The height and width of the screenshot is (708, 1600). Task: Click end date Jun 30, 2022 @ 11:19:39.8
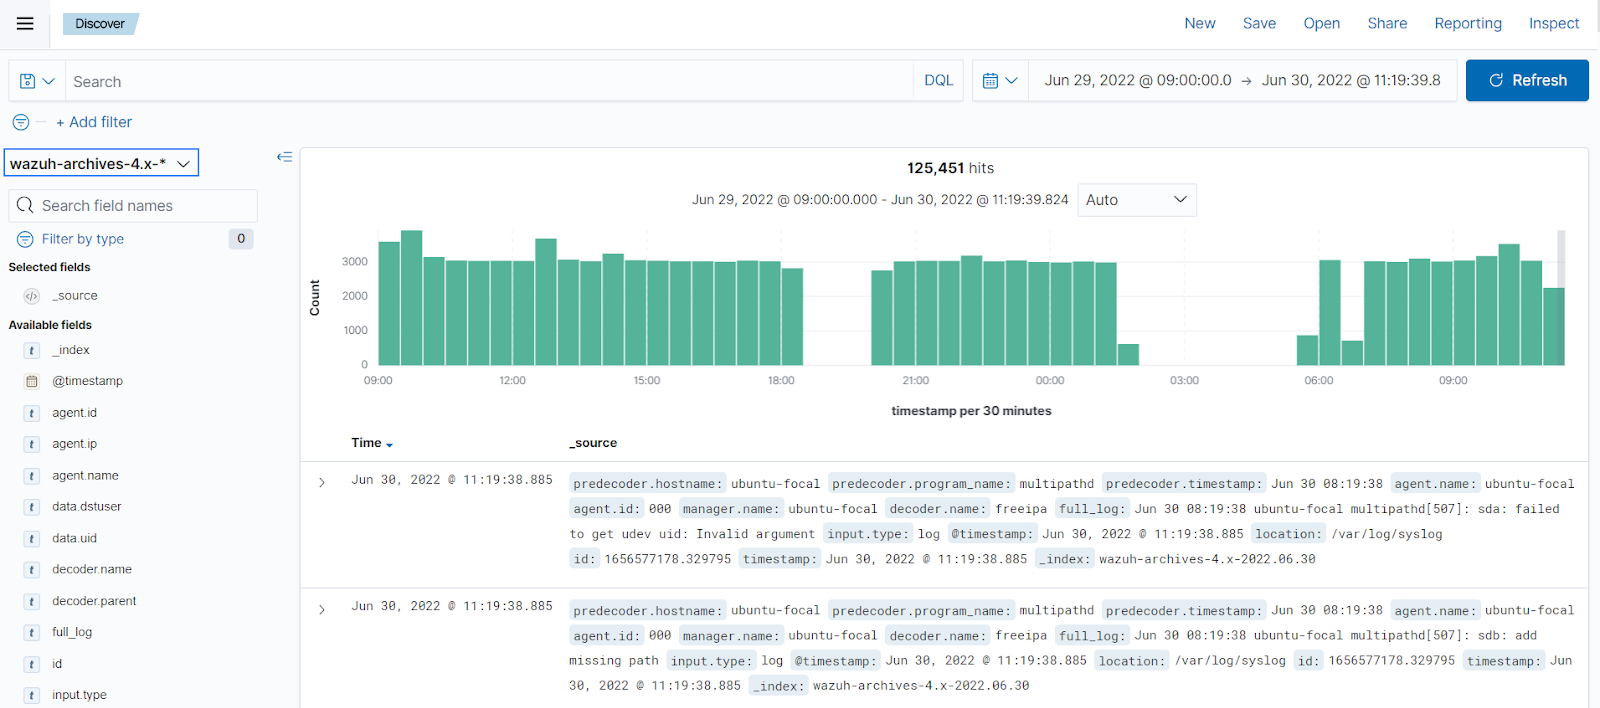click(1351, 80)
